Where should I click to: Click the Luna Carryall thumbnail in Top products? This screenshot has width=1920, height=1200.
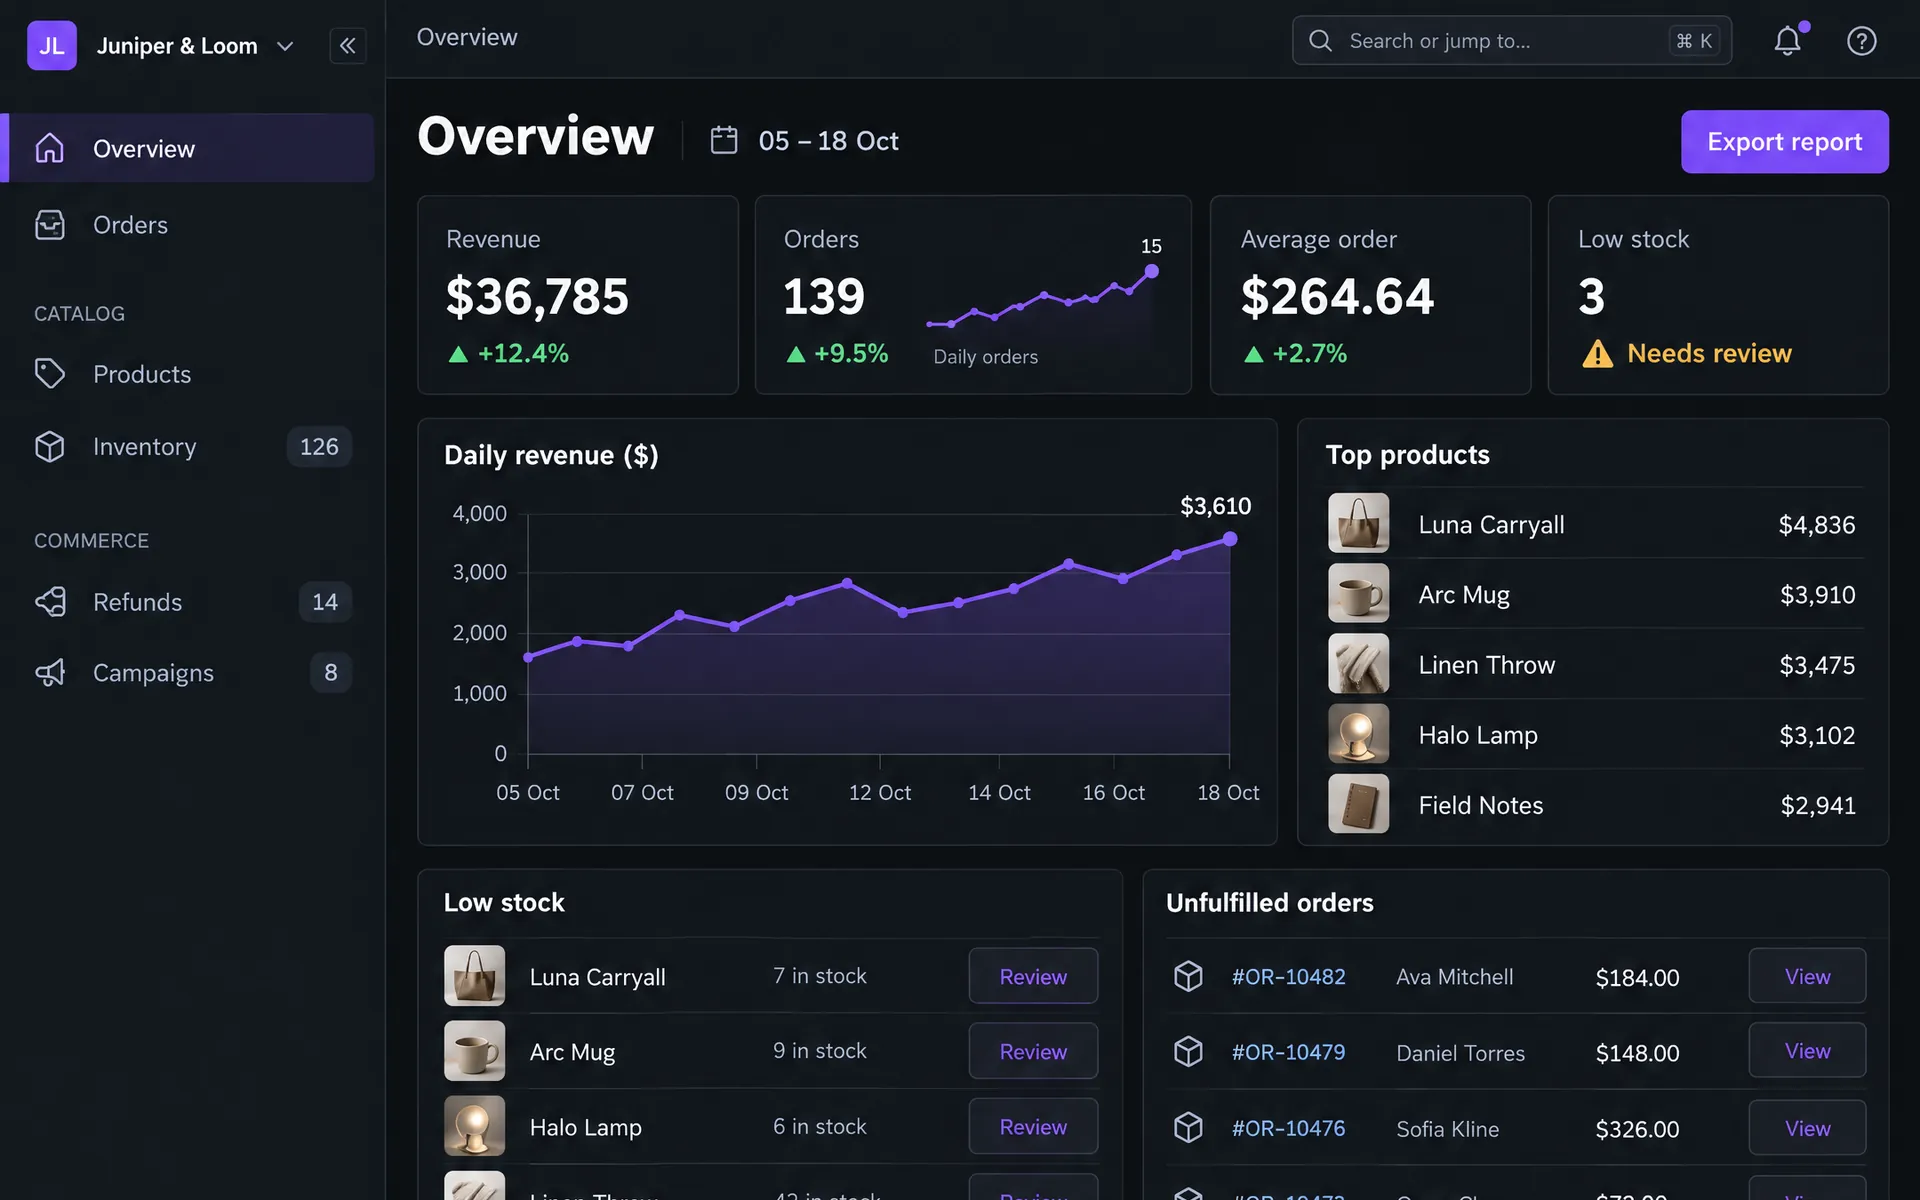point(1358,523)
